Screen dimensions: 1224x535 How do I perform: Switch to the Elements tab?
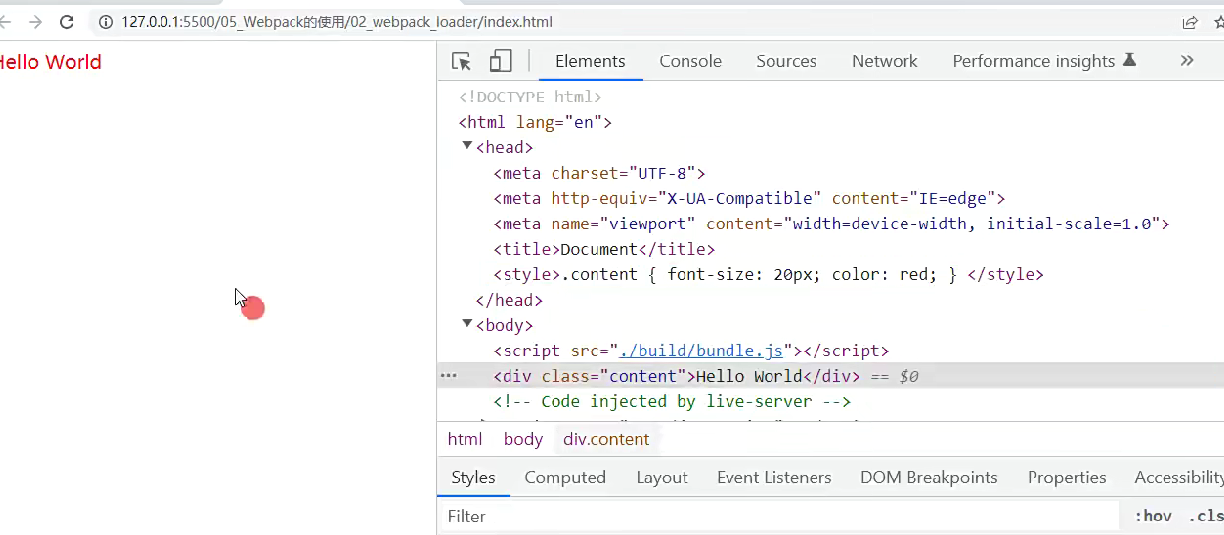tap(590, 61)
